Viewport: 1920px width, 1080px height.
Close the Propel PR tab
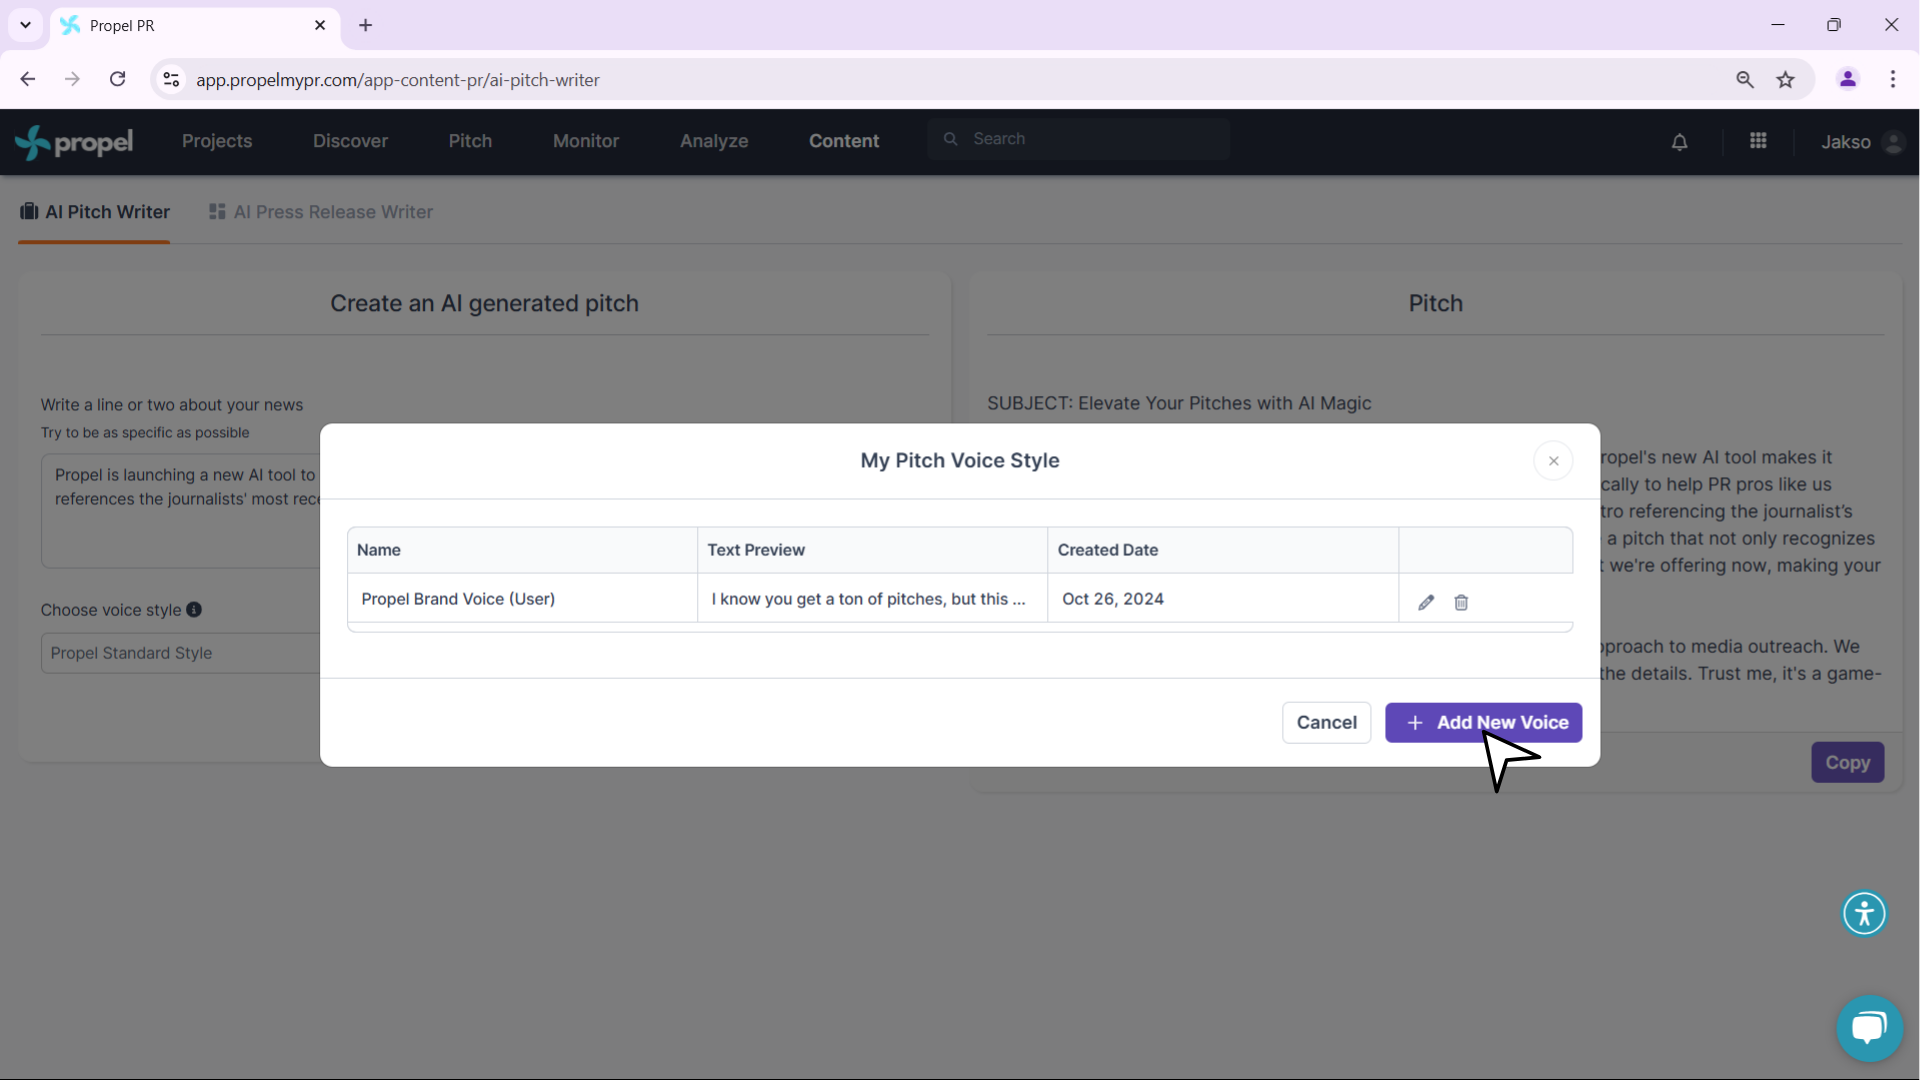point(320,25)
